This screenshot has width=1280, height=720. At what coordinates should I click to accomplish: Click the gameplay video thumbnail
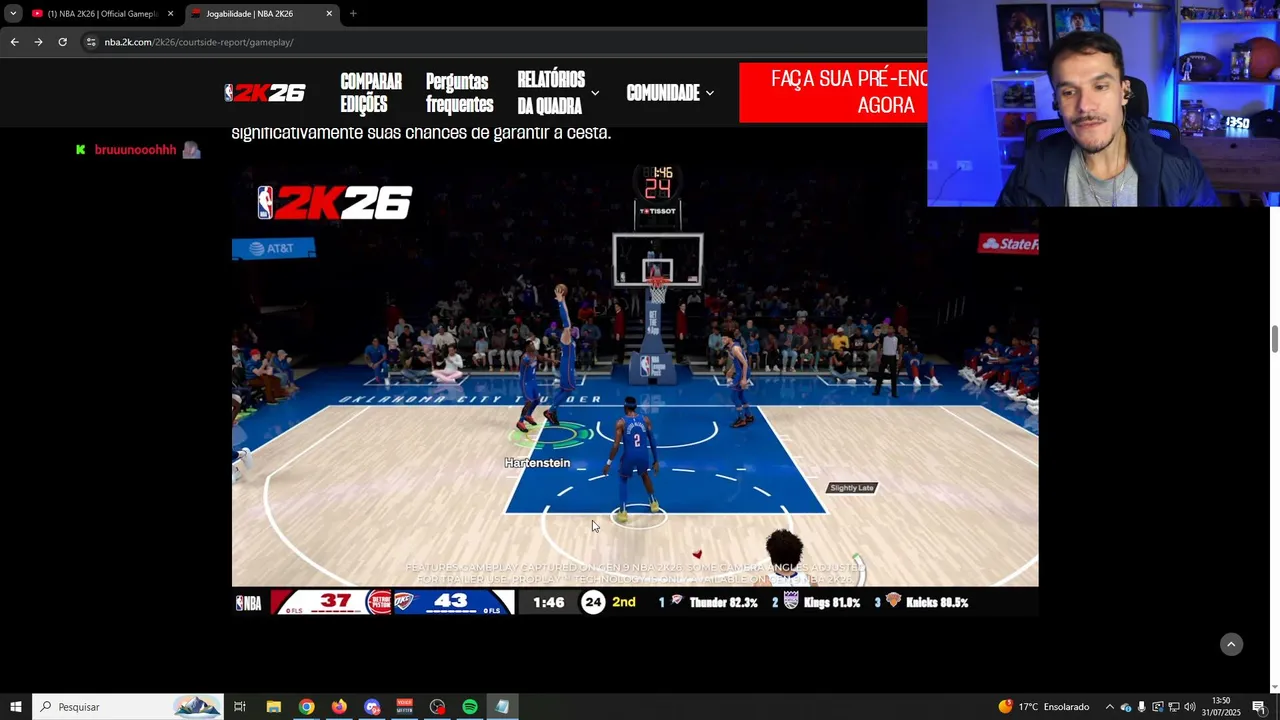coord(635,390)
